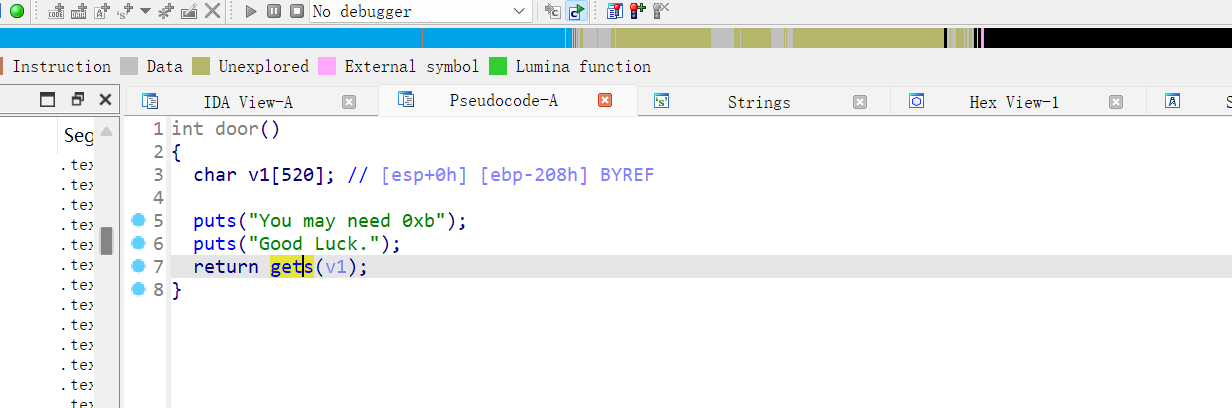Start the debugger process with play button

point(251,11)
